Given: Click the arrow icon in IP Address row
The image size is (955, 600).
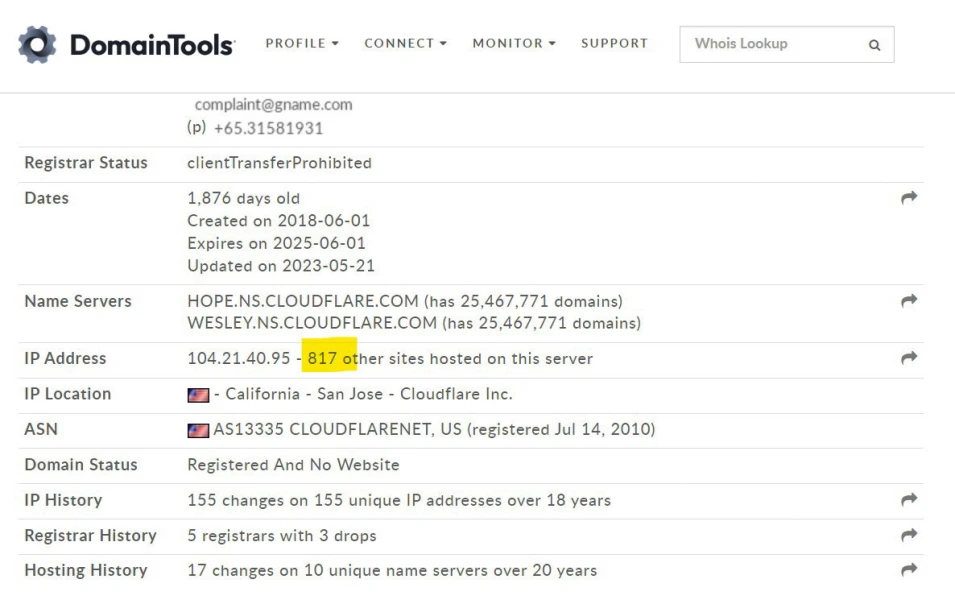Looking at the screenshot, I should coord(908,358).
